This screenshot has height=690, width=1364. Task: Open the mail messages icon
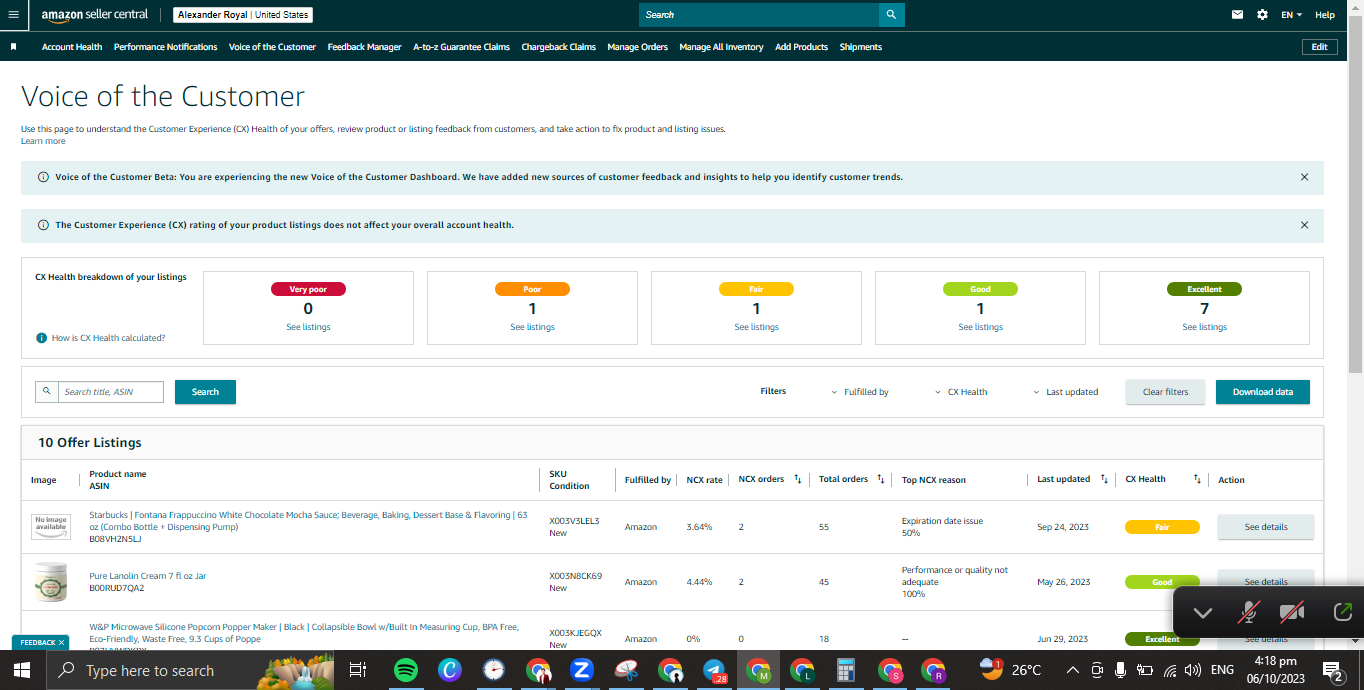click(1238, 15)
